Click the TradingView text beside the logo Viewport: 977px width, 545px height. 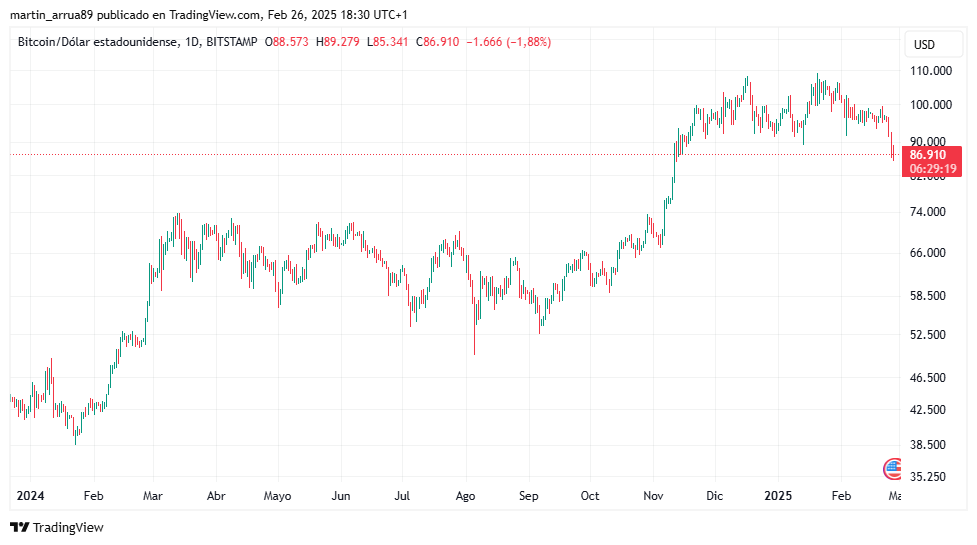tap(68, 528)
